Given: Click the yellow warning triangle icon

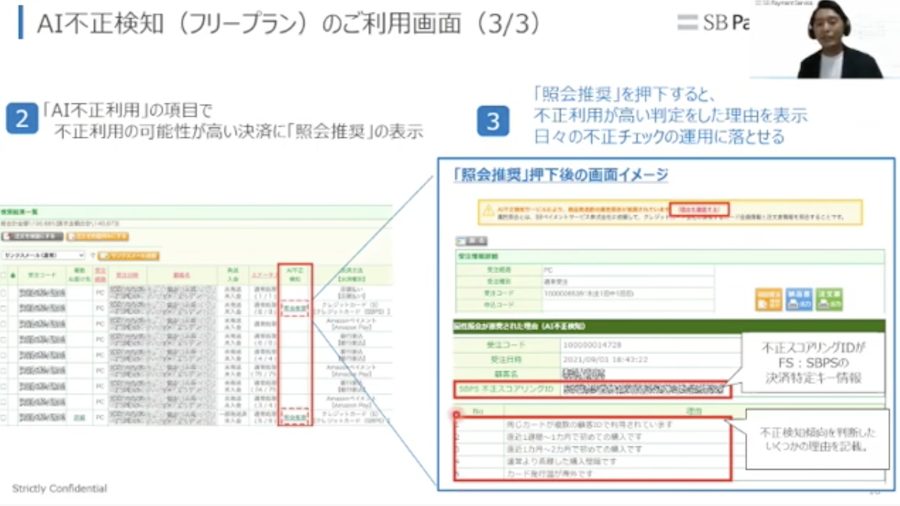Looking at the screenshot, I should pyautogui.click(x=488, y=211).
